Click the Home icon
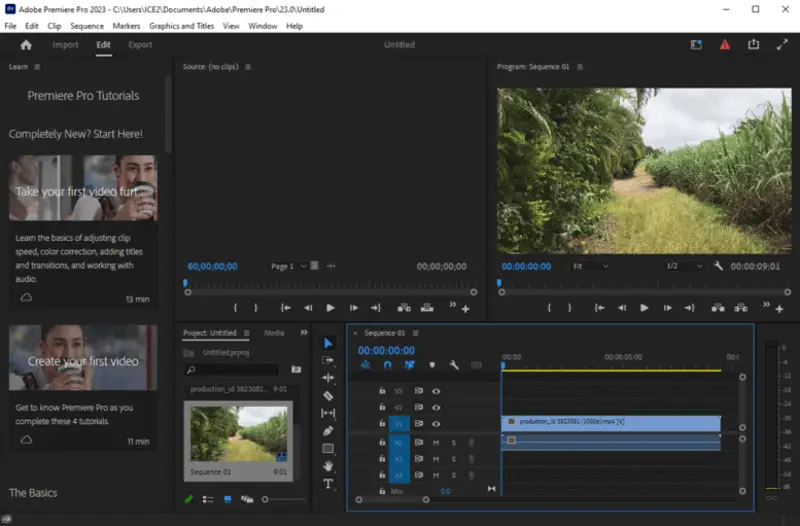Screen dimensions: 800x526 coord(26,45)
